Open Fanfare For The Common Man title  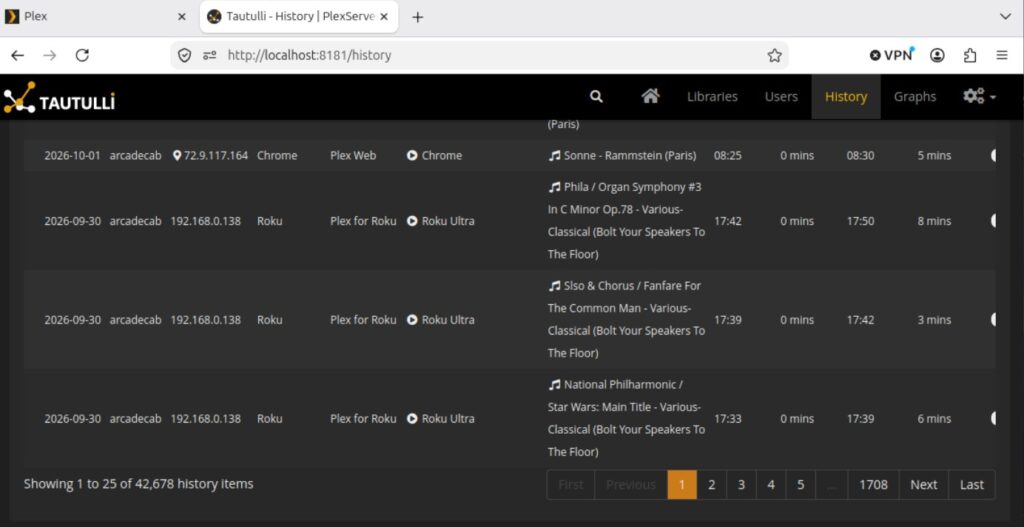point(626,319)
